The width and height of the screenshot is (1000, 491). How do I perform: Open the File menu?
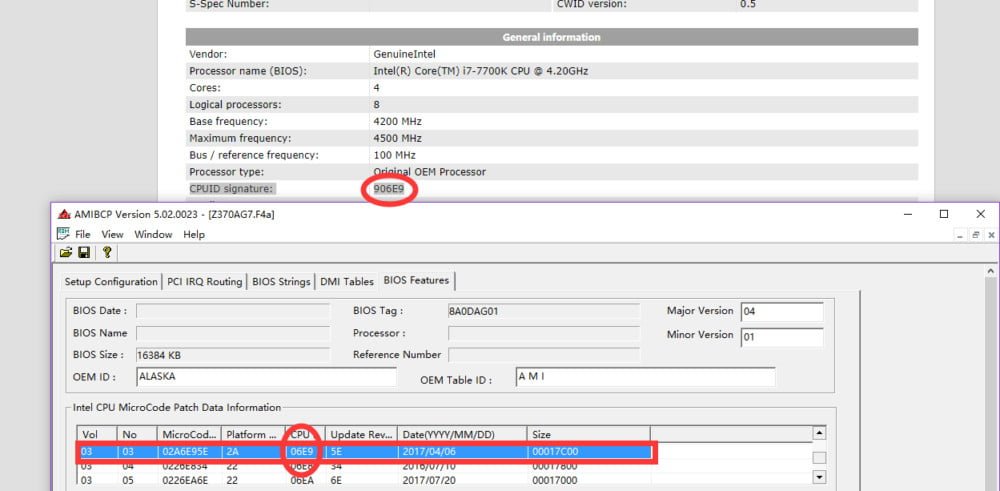(83, 234)
